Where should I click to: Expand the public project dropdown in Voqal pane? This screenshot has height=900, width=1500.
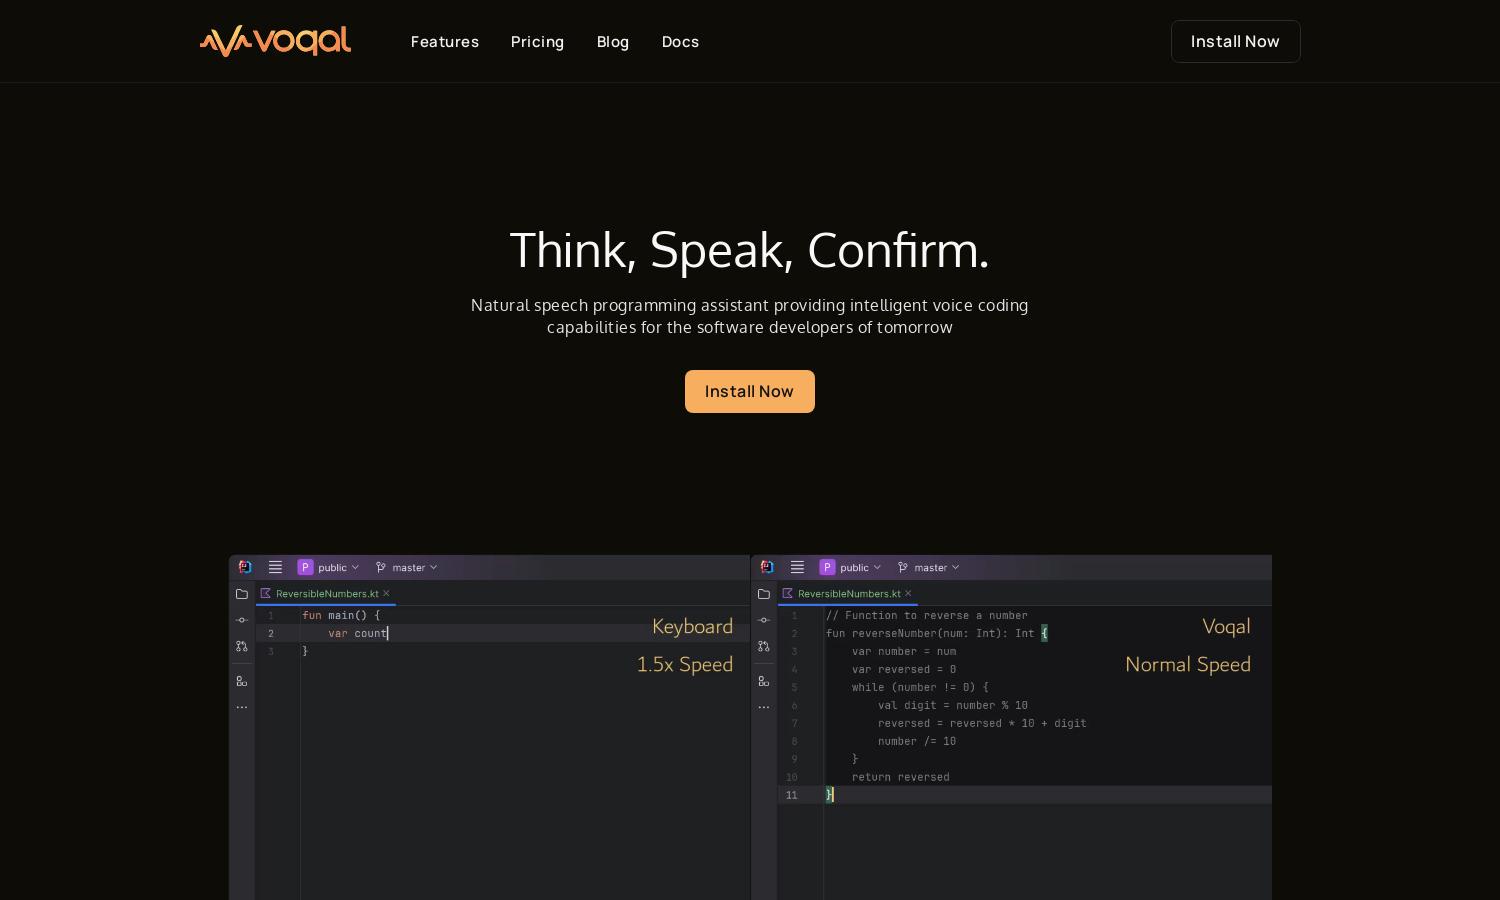point(861,567)
